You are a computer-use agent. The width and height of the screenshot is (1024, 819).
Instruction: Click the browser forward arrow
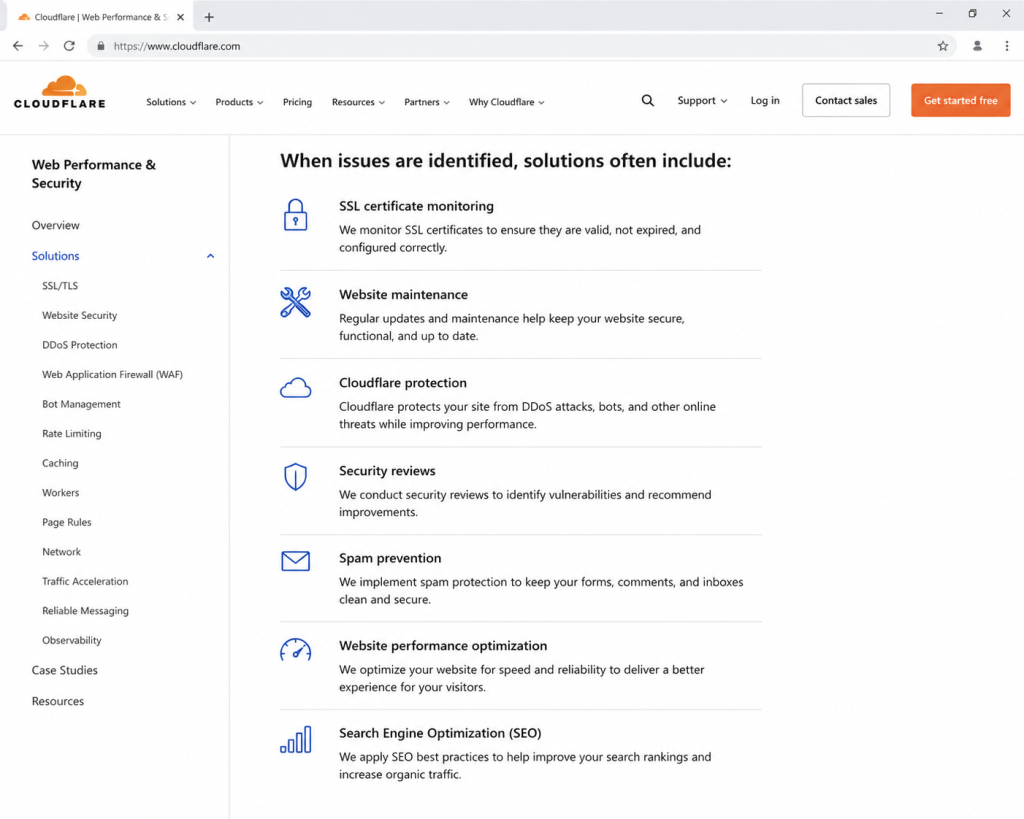coord(43,46)
